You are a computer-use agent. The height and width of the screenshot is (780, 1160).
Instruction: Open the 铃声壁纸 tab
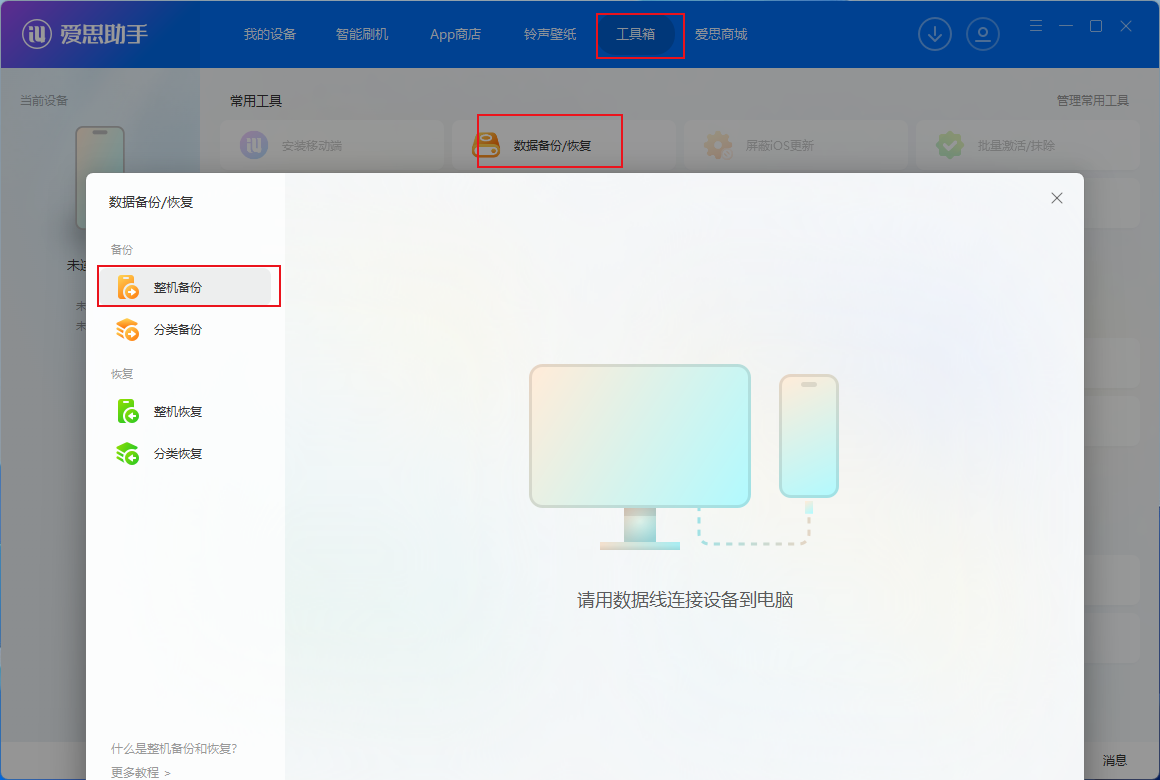coord(550,34)
